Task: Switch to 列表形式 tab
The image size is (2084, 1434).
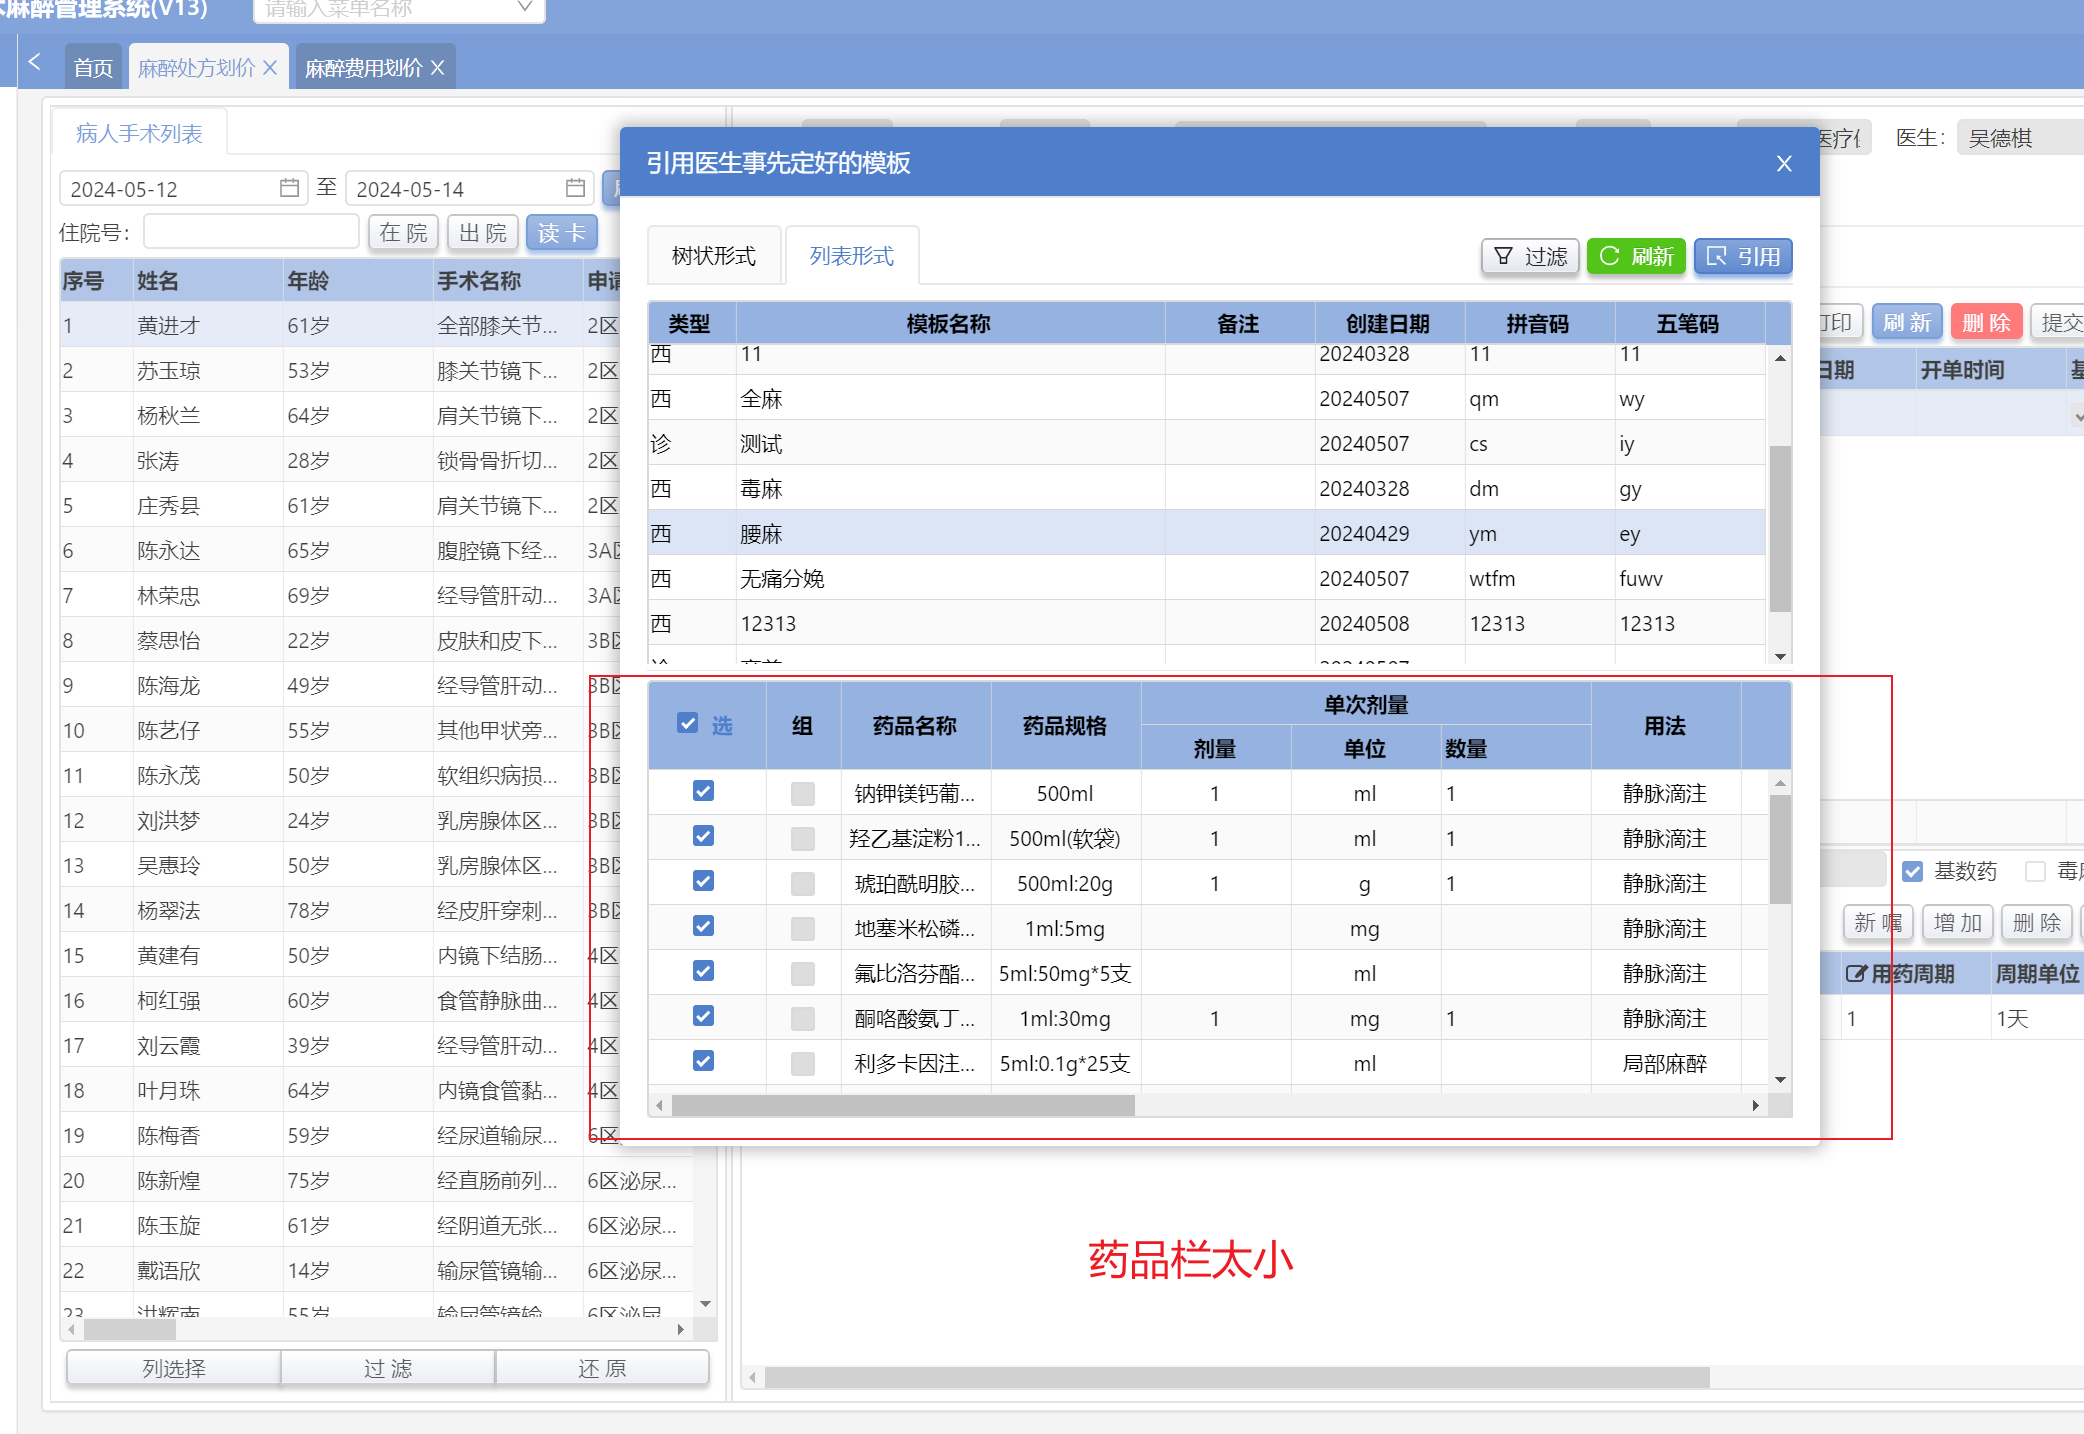Action: pyautogui.click(x=851, y=256)
